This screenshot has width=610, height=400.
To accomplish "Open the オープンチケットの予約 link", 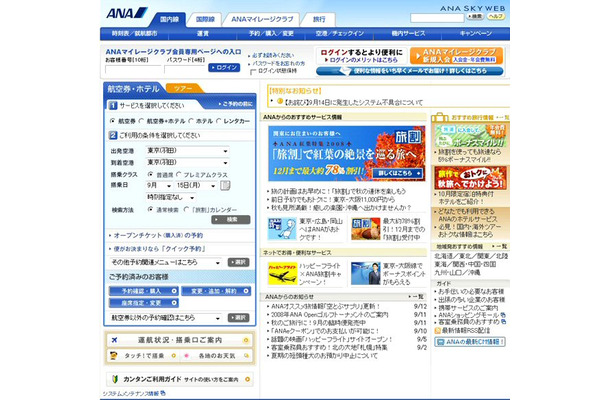I will [158, 235].
